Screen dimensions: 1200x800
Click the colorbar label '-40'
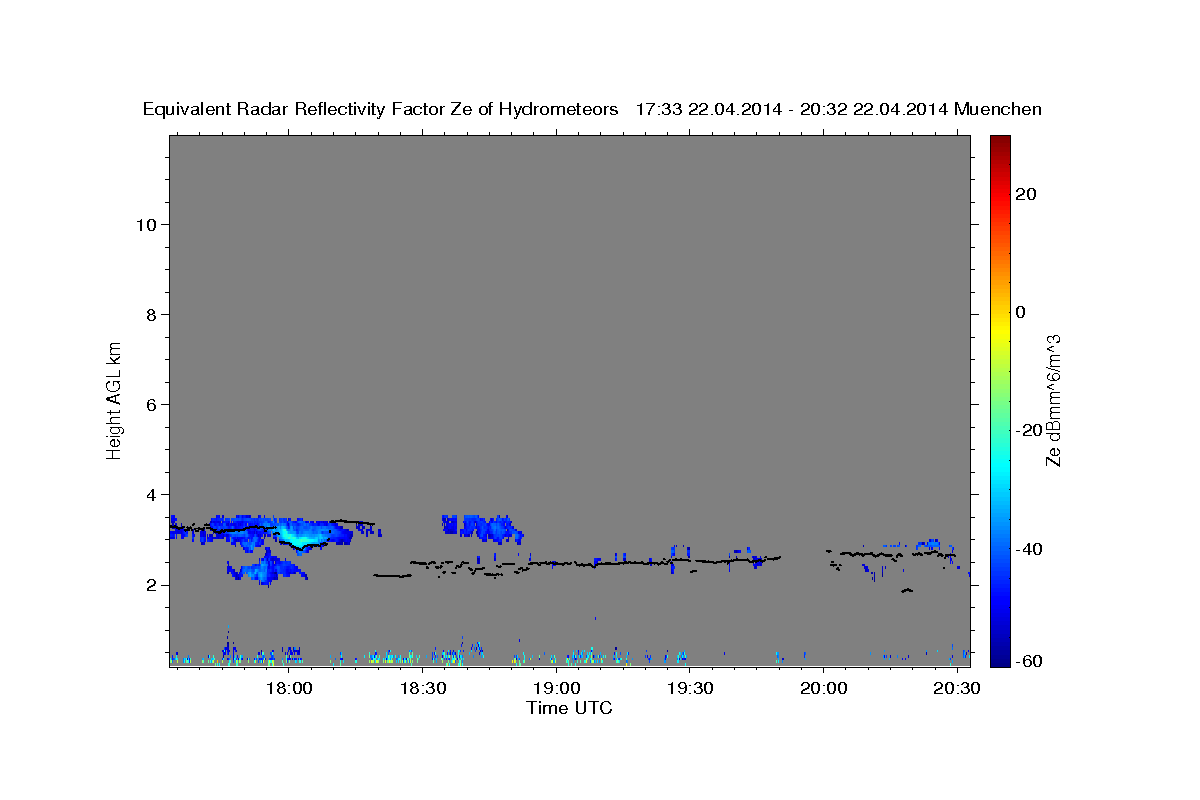1030,549
